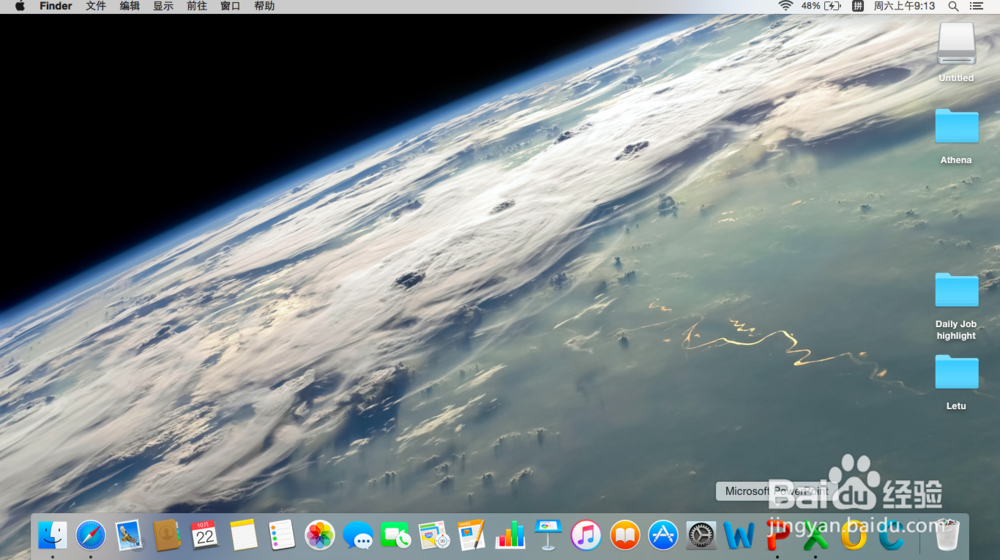The width and height of the screenshot is (1000, 560).
Task: Launch Keynote from the Dock
Action: click(548, 534)
